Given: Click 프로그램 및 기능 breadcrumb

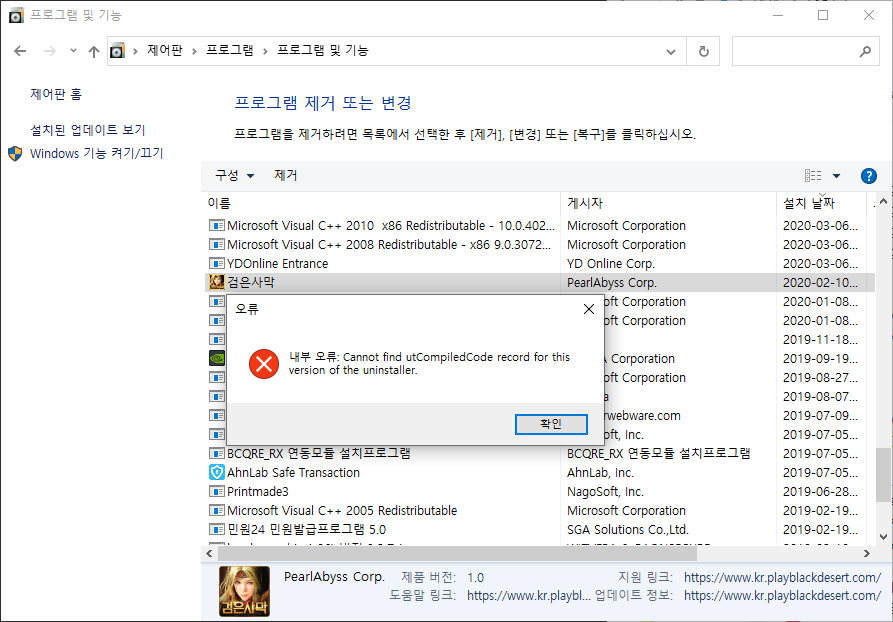Looking at the screenshot, I should coord(322,50).
